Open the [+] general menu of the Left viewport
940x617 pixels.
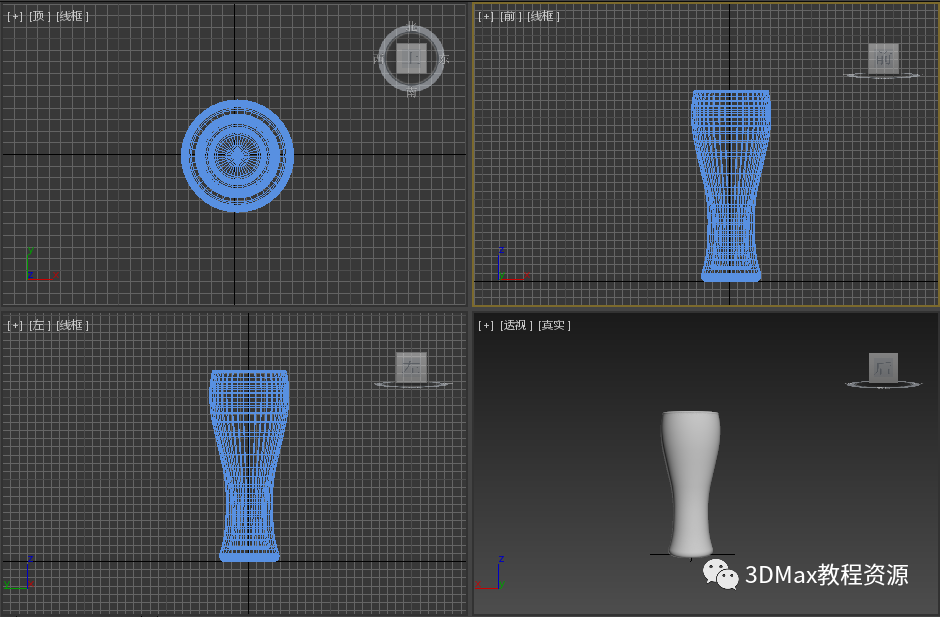tap(14, 325)
